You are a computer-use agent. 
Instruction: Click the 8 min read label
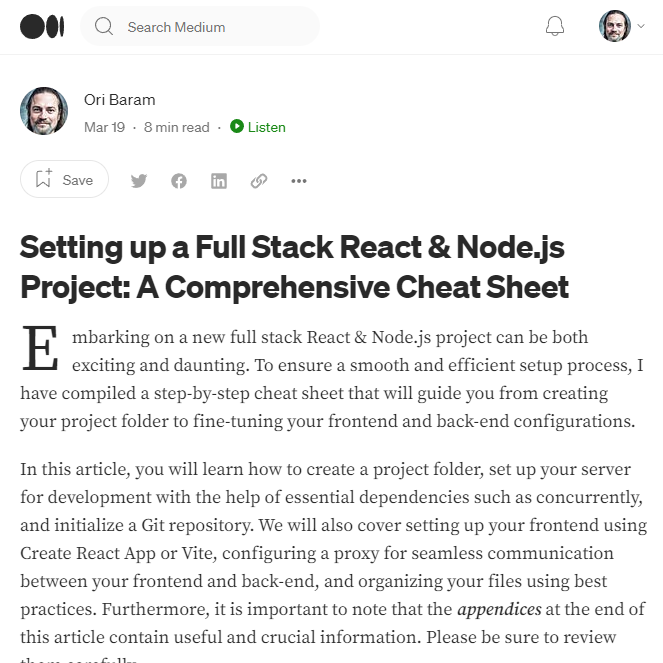177,127
